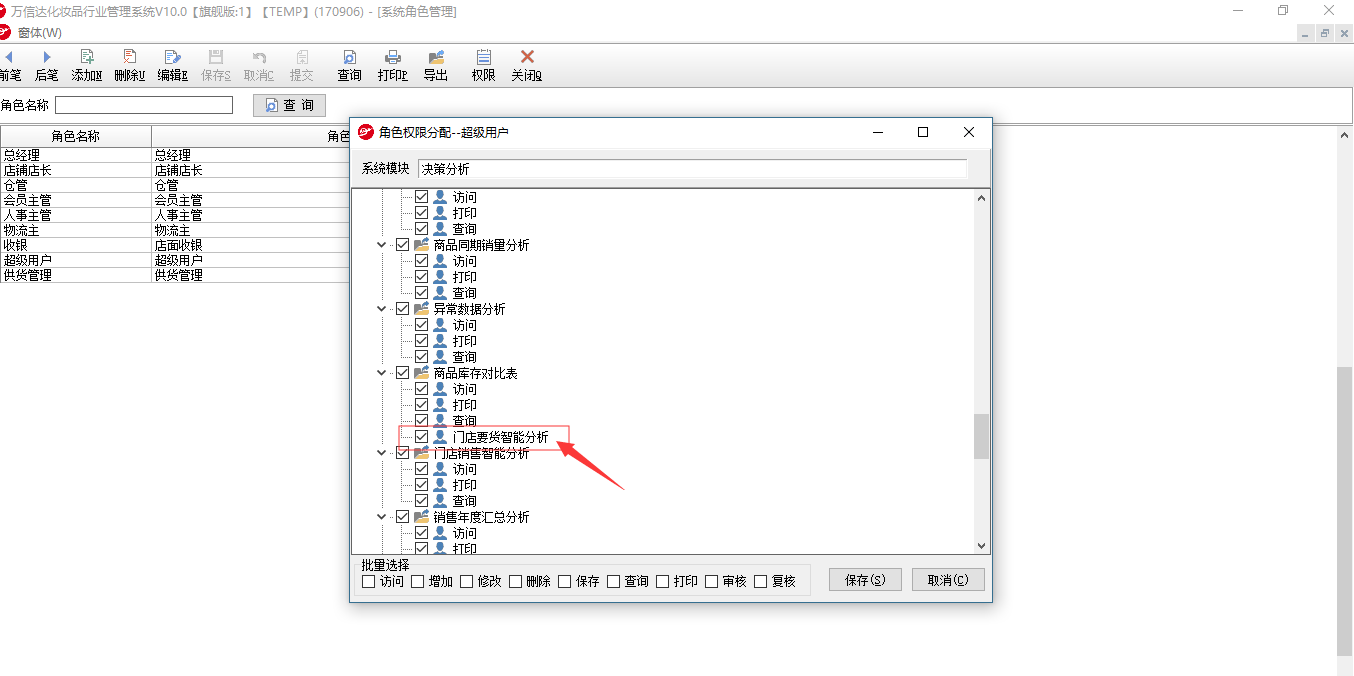Select the 收银 role row
The height and width of the screenshot is (676, 1354).
tap(175, 245)
